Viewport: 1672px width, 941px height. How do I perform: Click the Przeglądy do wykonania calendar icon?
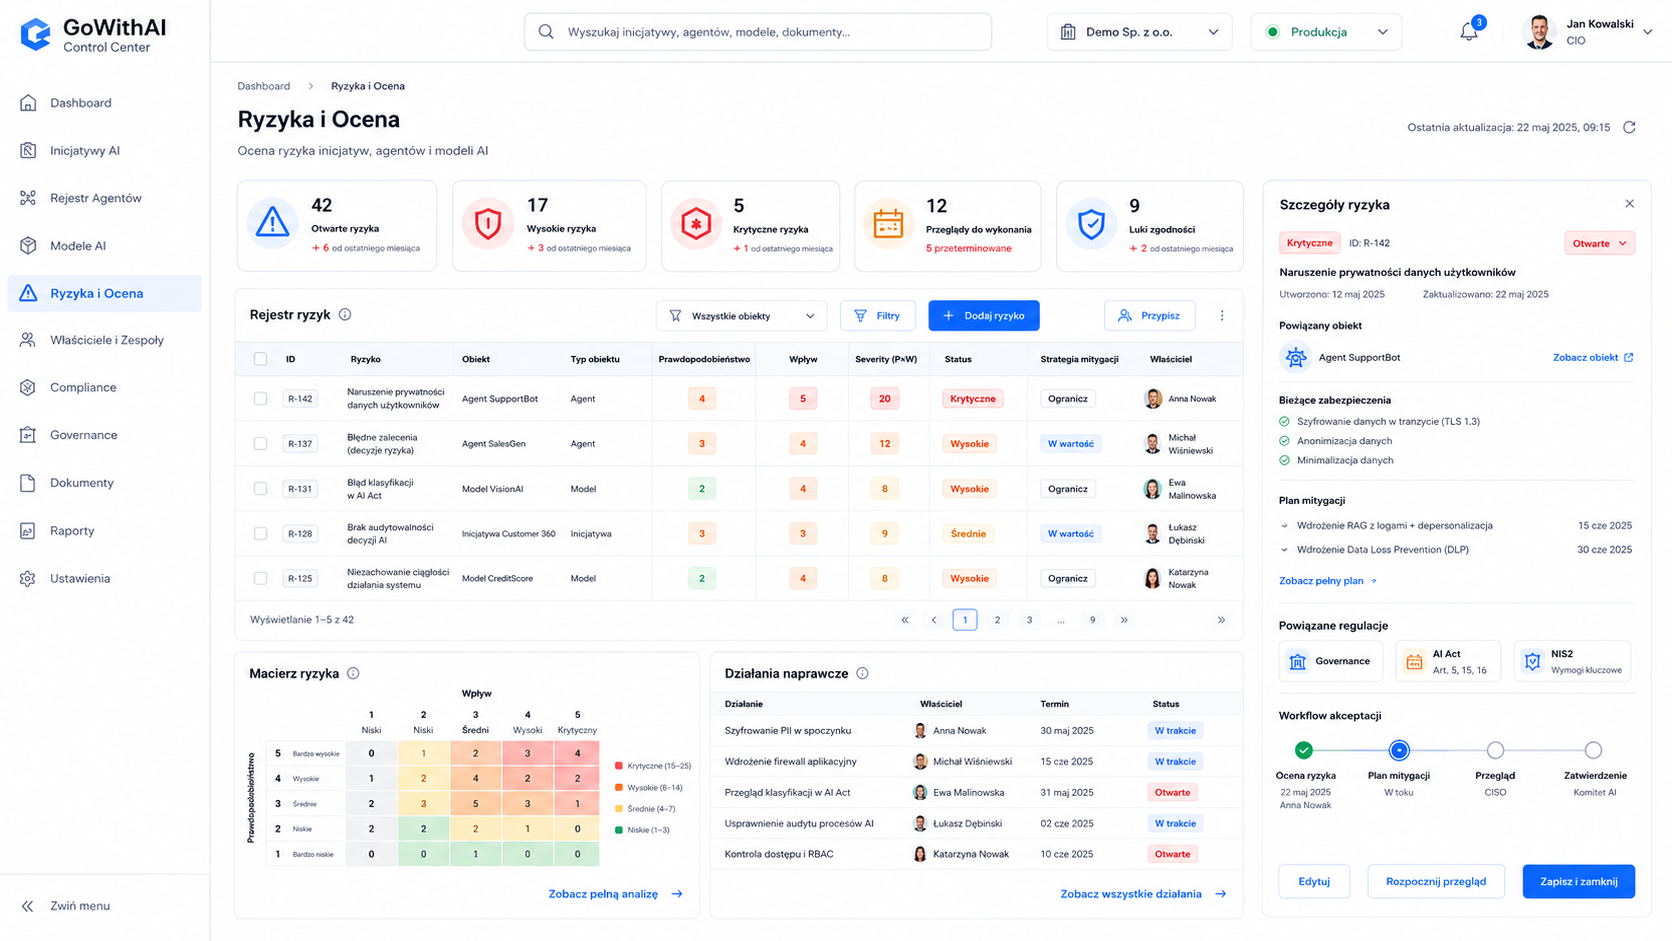[888, 223]
